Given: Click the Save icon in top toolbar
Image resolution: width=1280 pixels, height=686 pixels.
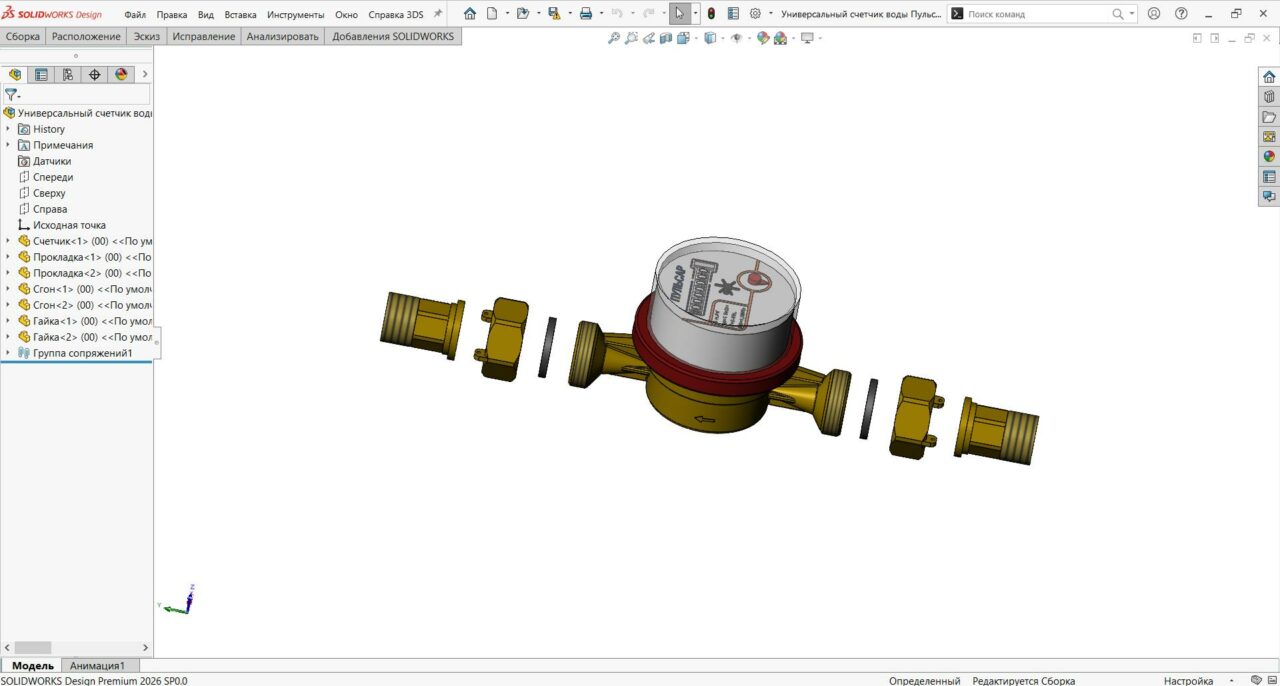Looking at the screenshot, I should pos(554,14).
